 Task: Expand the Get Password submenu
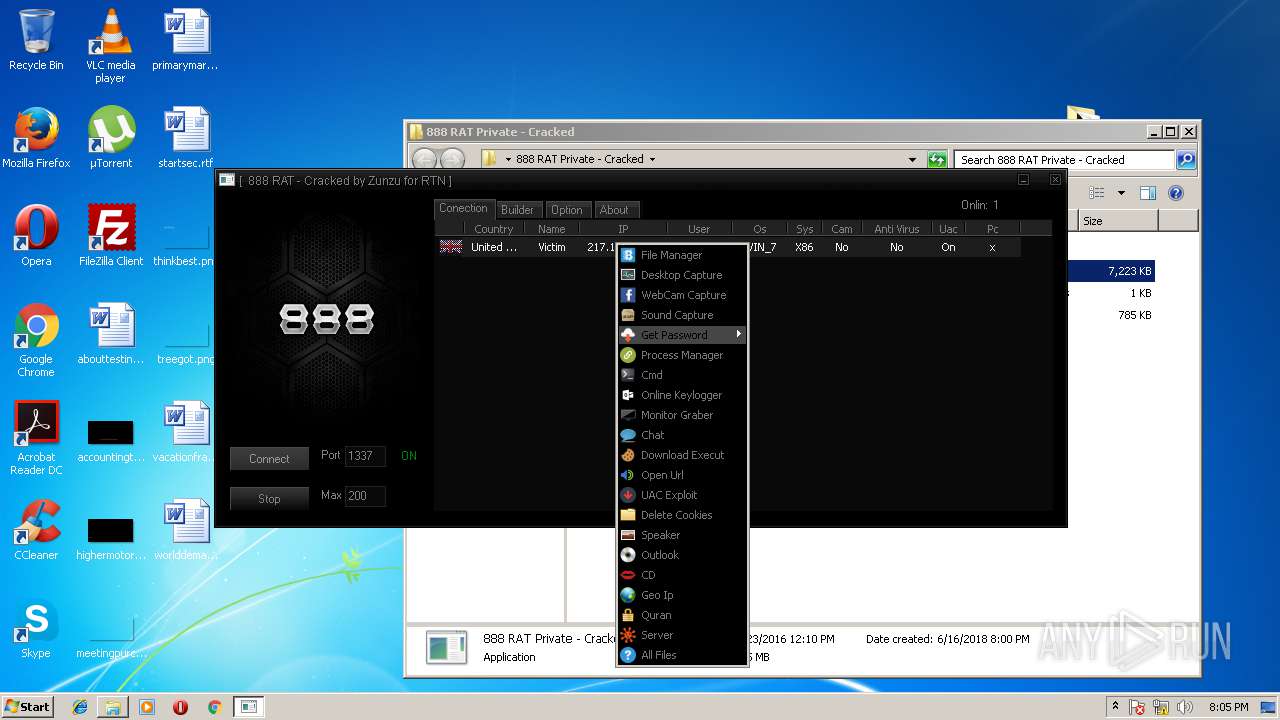[x=682, y=335]
